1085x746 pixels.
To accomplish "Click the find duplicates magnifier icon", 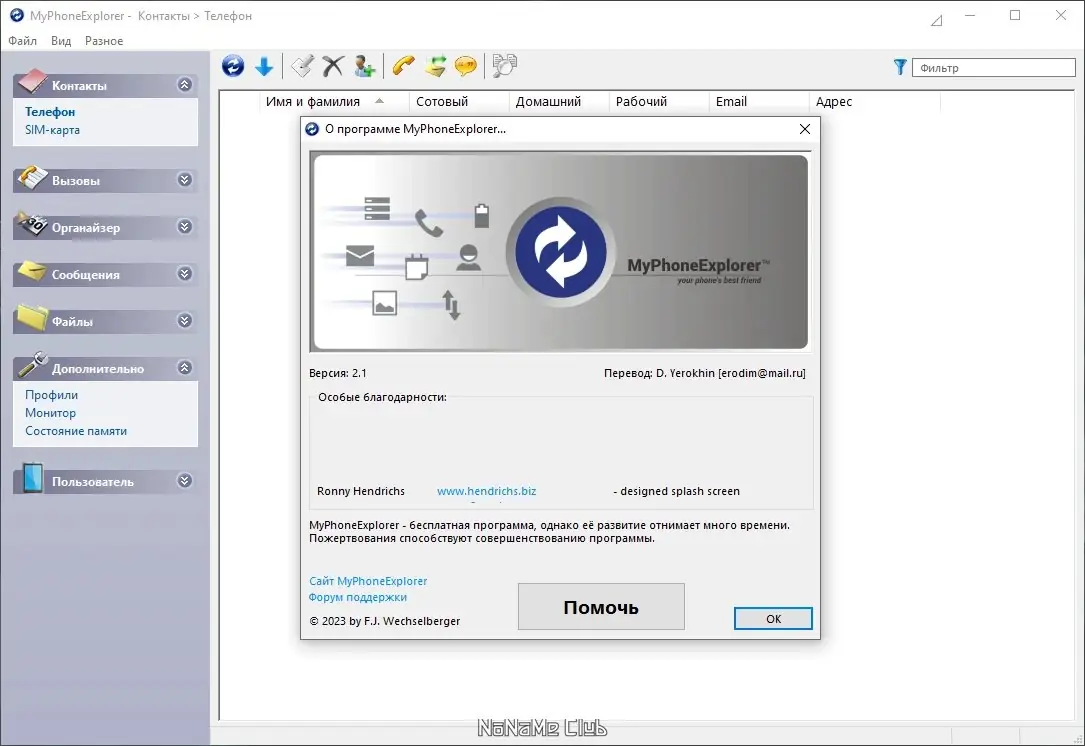I will point(504,66).
